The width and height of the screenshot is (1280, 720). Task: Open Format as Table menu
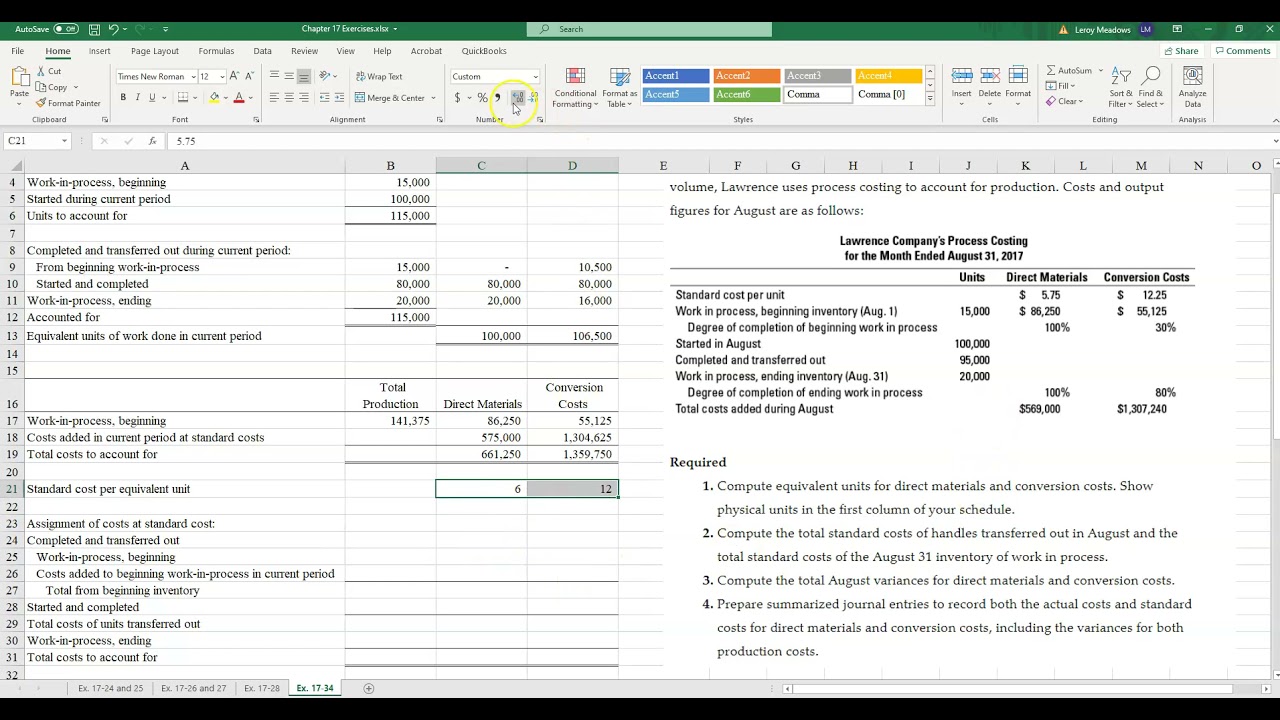(x=619, y=88)
